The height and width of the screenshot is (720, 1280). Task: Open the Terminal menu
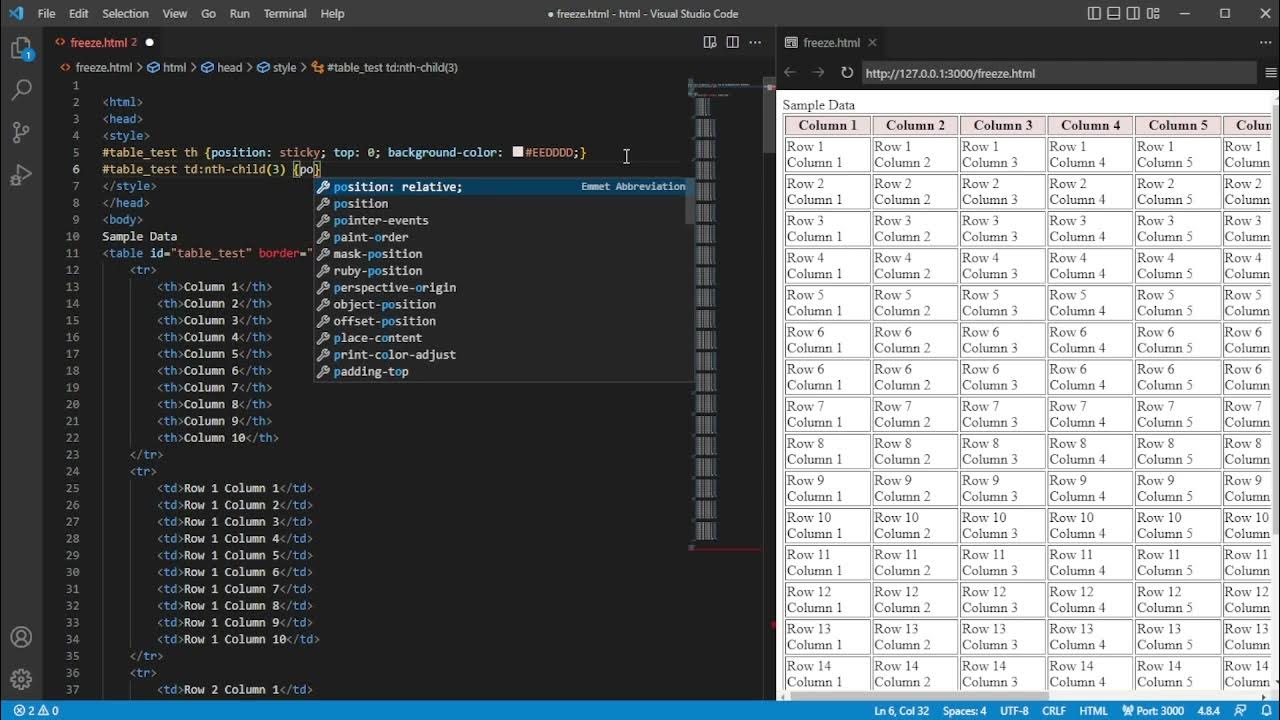tap(285, 13)
